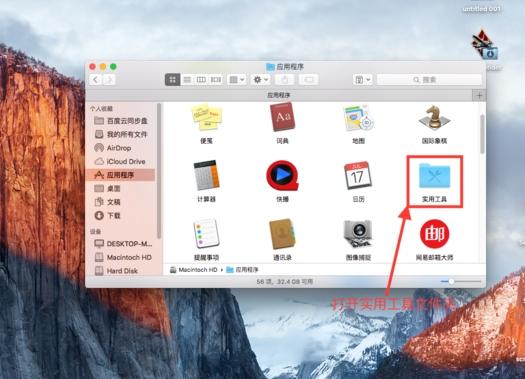The image size is (525, 379).
Task: Minimize the Finder window with yellow button
Action: [103, 67]
